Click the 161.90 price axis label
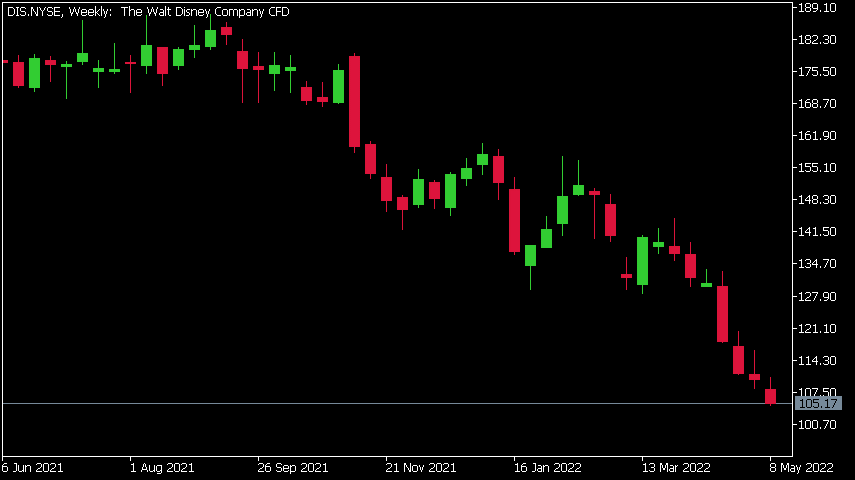The height and width of the screenshot is (480, 855). (817, 136)
